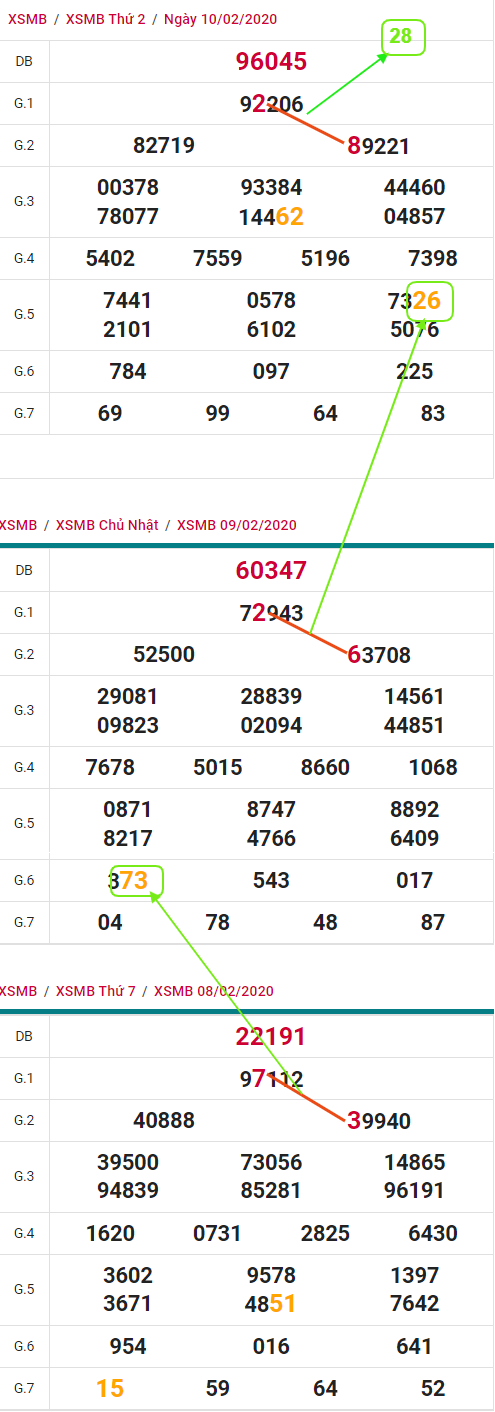The height and width of the screenshot is (1412, 495).
Task: Click the special prize number 22191
Action: [271, 1037]
